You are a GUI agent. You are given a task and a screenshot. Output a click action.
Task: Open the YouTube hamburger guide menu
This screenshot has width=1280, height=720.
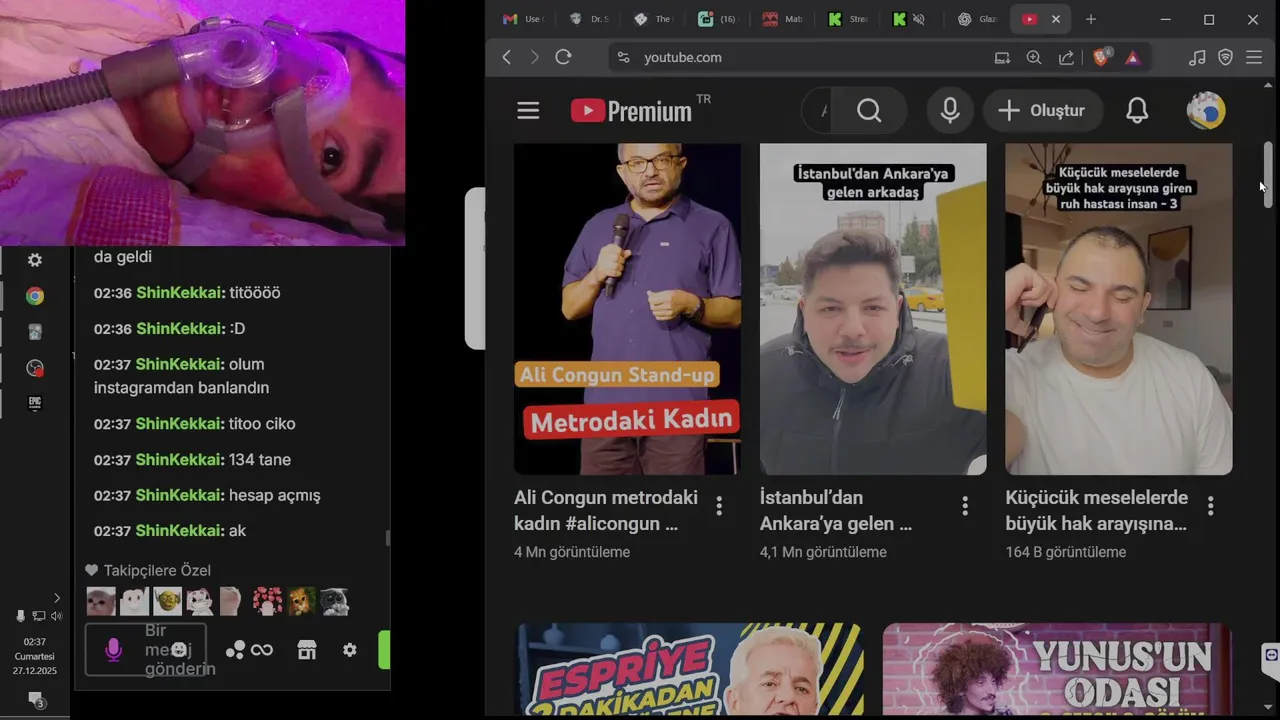click(x=528, y=111)
